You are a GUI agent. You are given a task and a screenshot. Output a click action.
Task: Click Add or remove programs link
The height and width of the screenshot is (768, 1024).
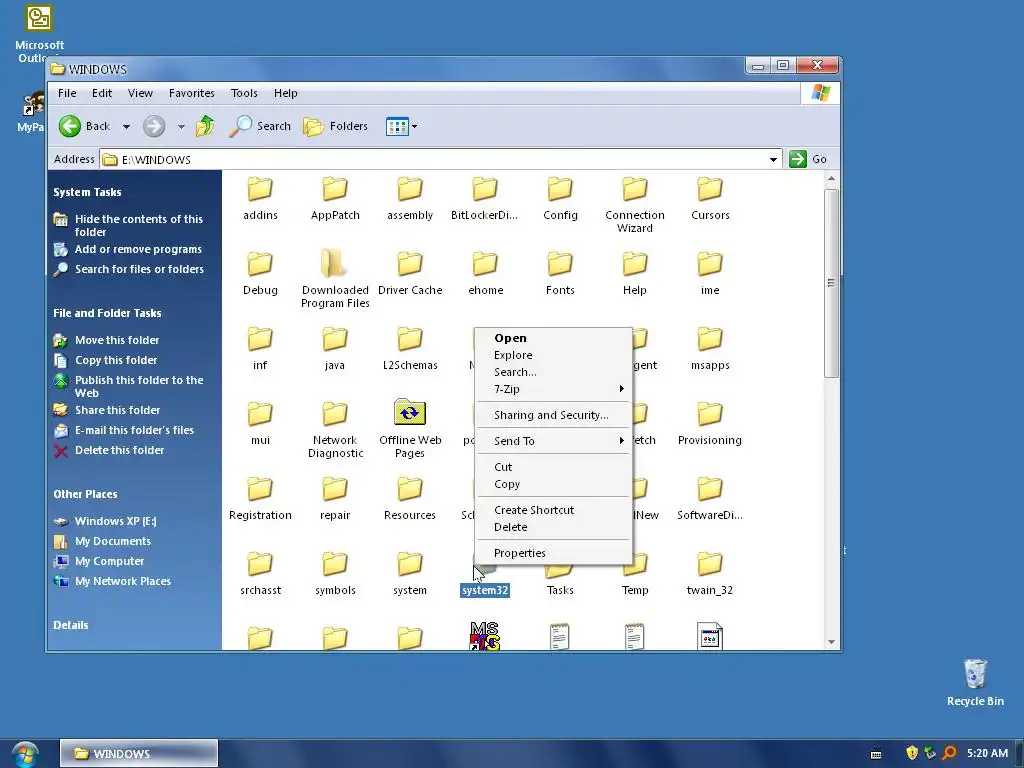click(138, 249)
